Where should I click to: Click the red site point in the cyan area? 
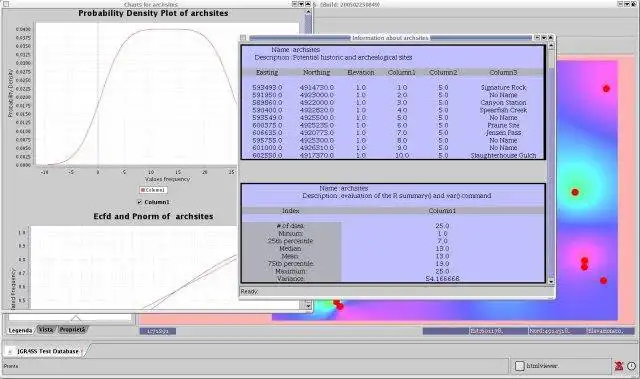575,192
